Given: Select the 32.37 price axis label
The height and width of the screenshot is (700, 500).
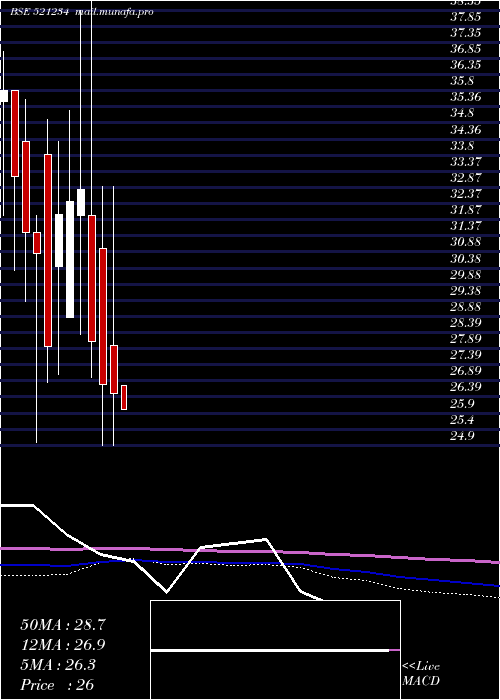Looking at the screenshot, I should coord(466,194).
